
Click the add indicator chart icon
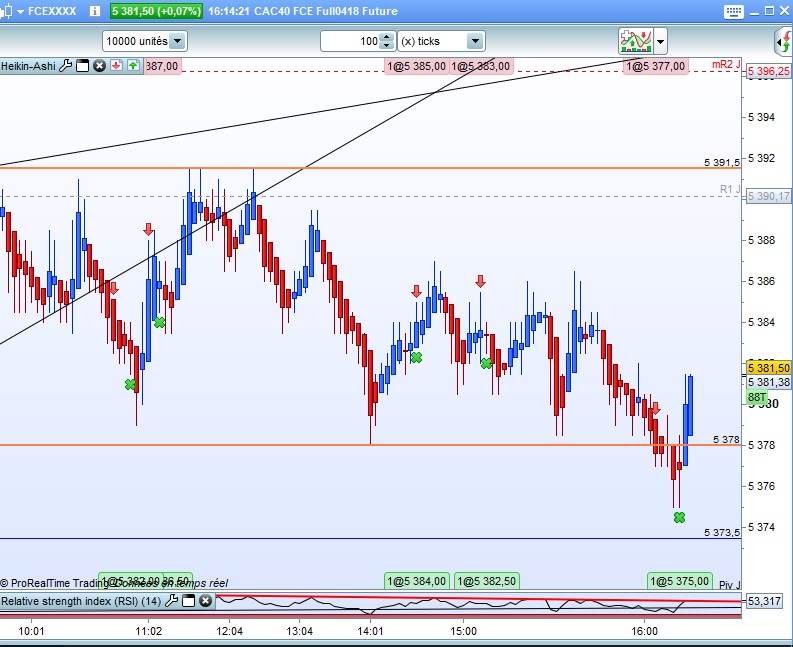(636, 41)
